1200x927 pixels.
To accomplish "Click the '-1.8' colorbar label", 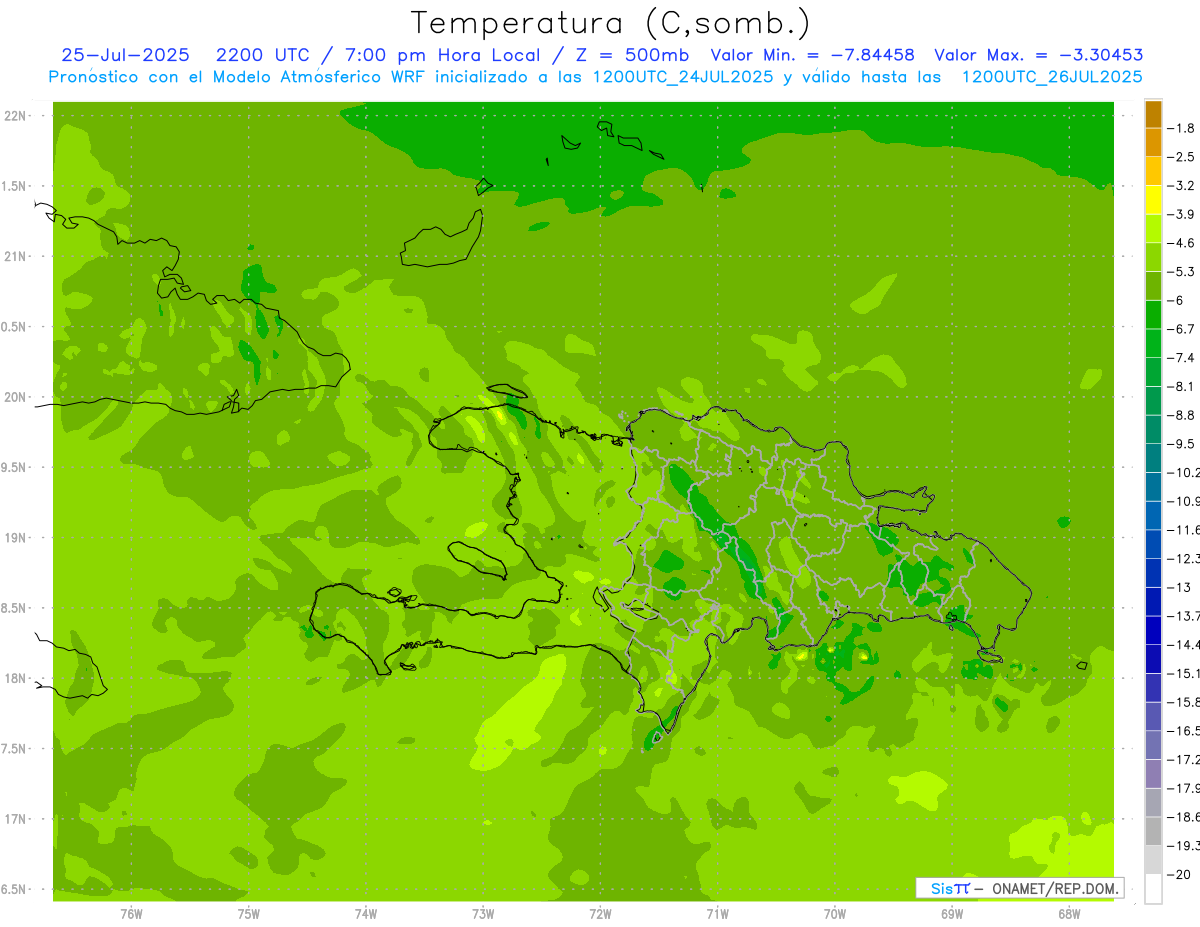I will pyautogui.click(x=1181, y=128).
